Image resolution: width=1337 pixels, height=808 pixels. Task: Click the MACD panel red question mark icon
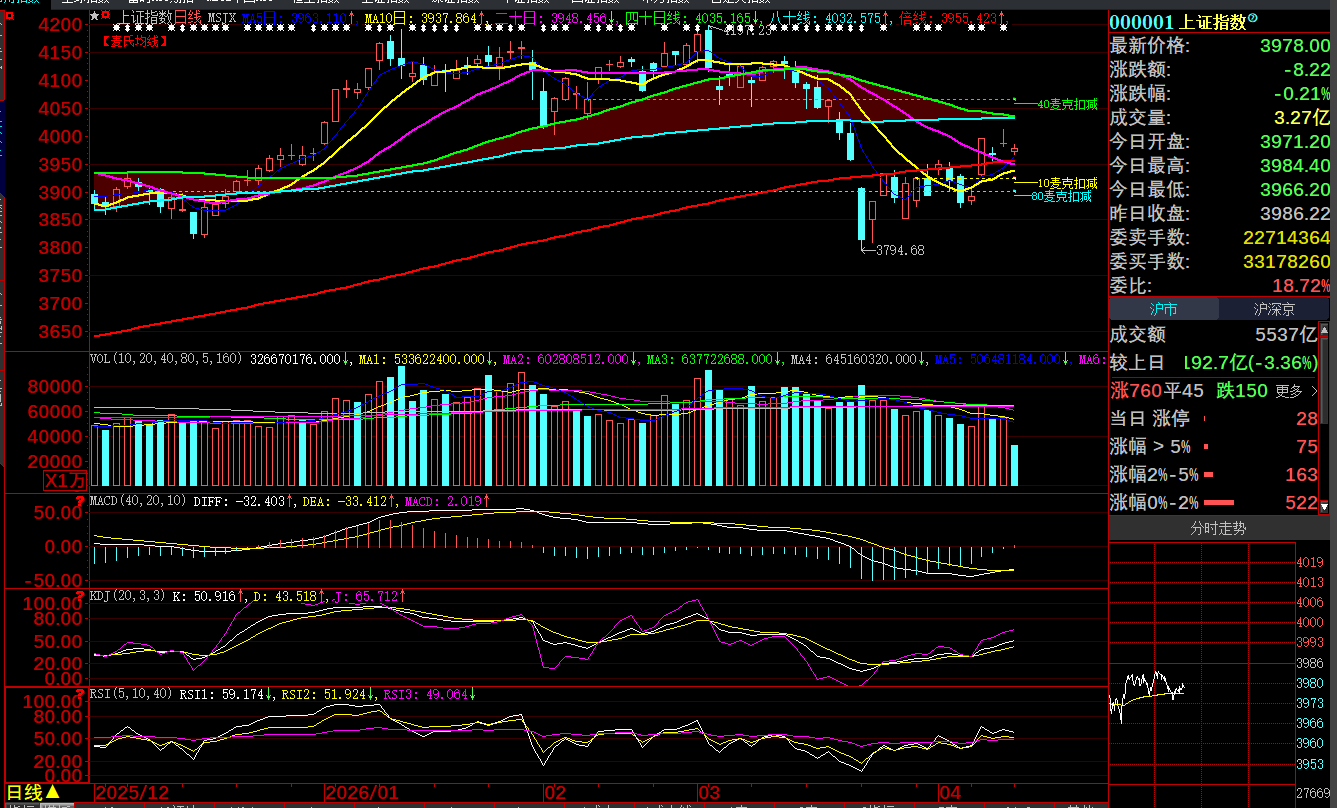pos(82,500)
